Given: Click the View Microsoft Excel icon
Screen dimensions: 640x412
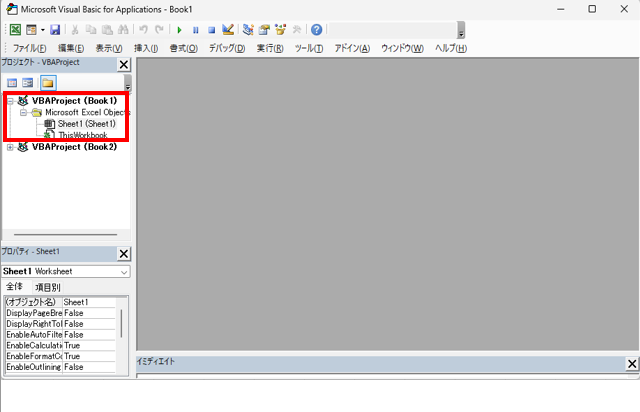Looking at the screenshot, I should coord(15,30).
